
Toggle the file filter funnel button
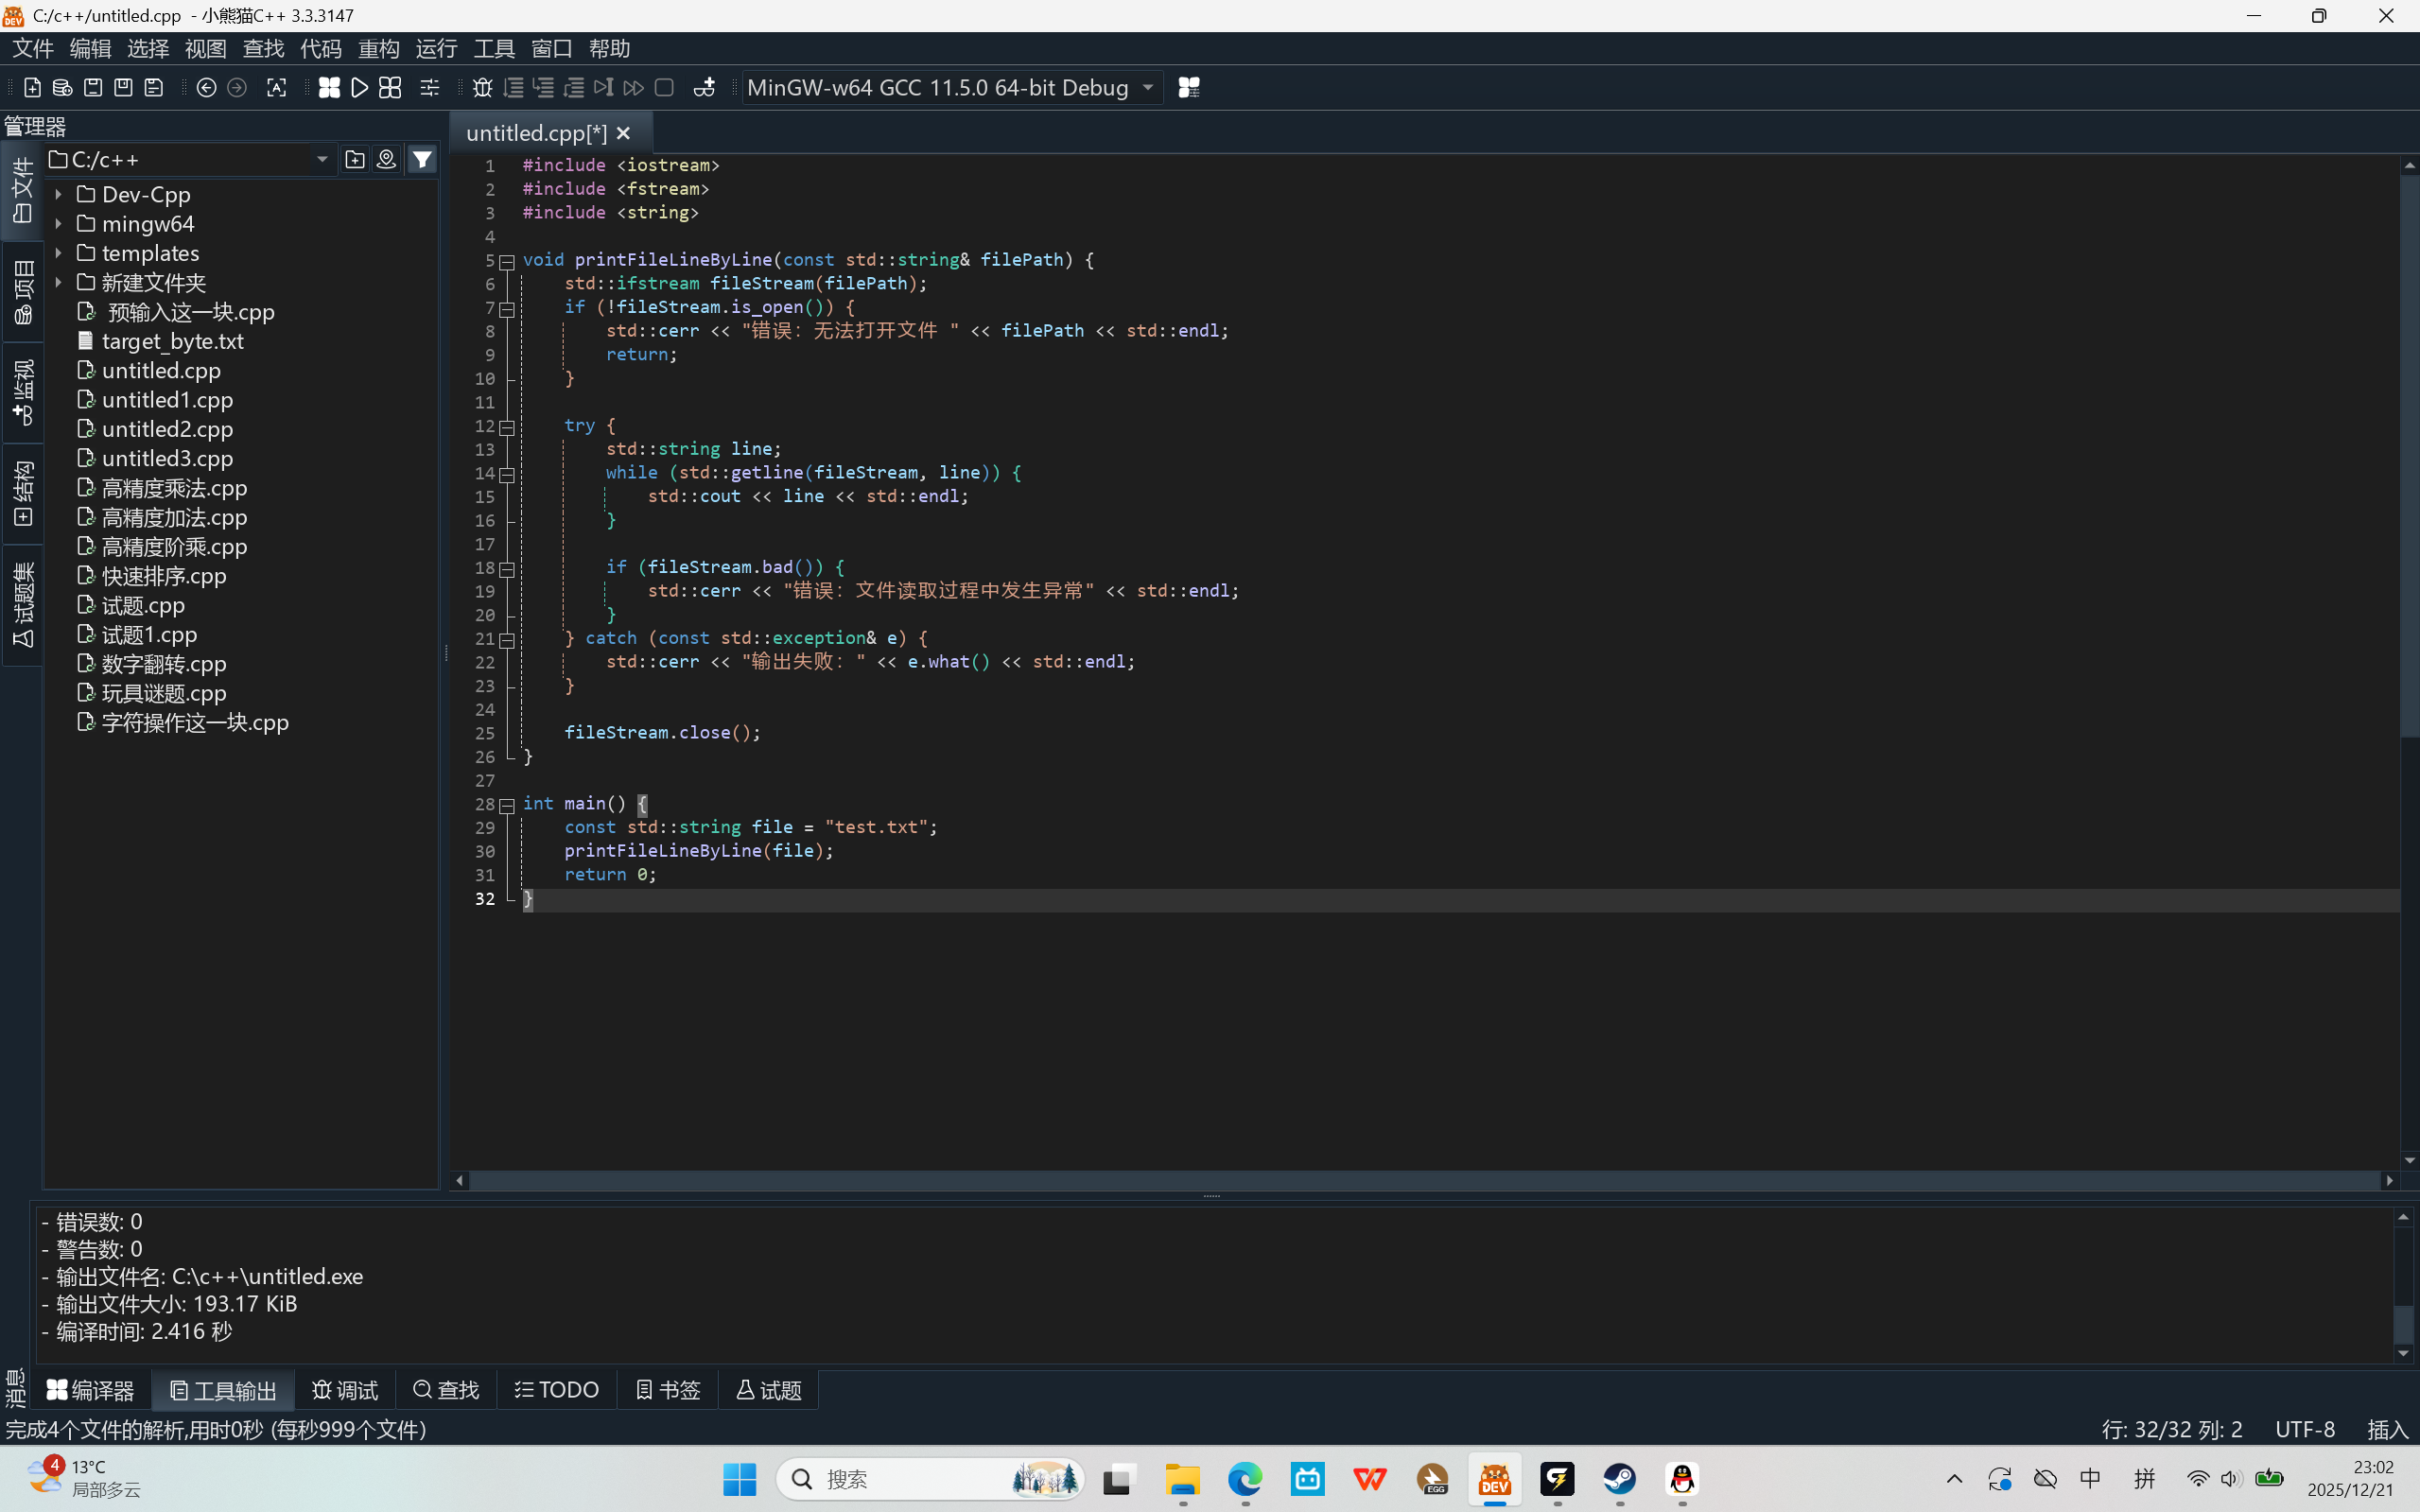pyautogui.click(x=422, y=160)
